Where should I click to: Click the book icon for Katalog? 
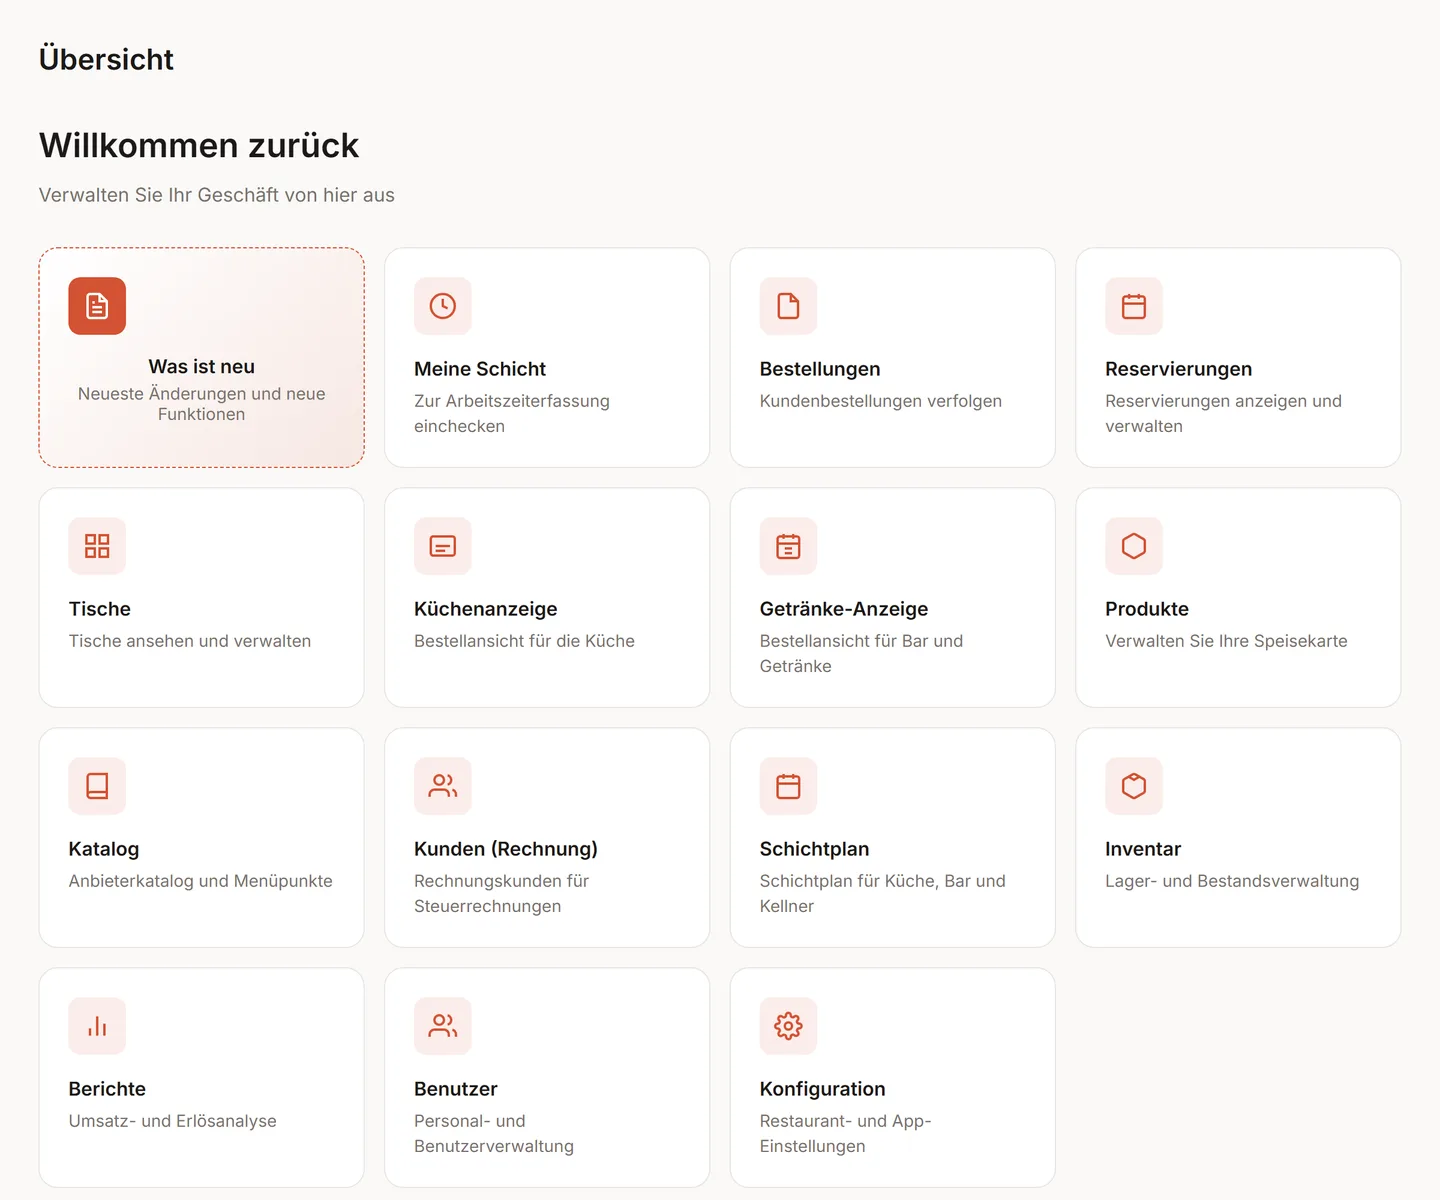97,786
